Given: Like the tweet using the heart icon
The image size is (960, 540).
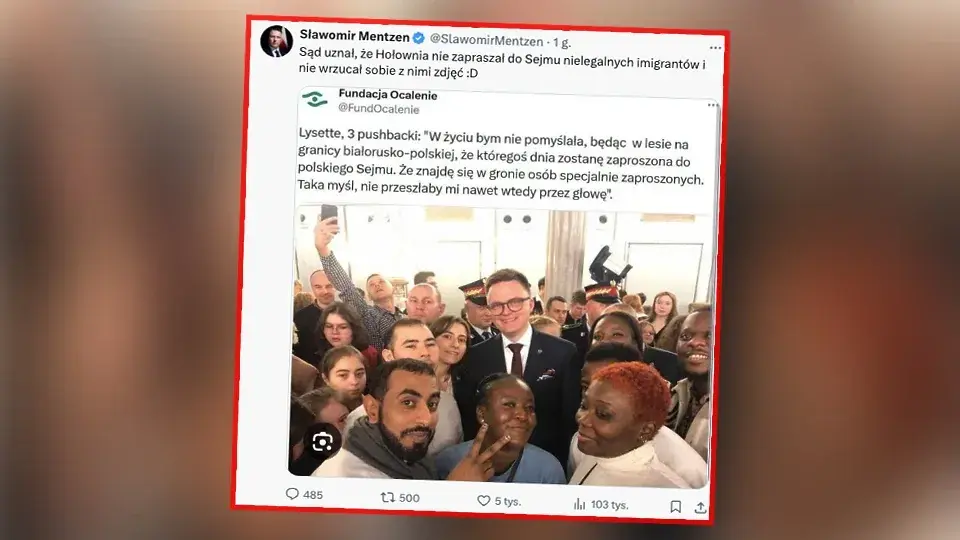Looking at the screenshot, I should 484,501.
